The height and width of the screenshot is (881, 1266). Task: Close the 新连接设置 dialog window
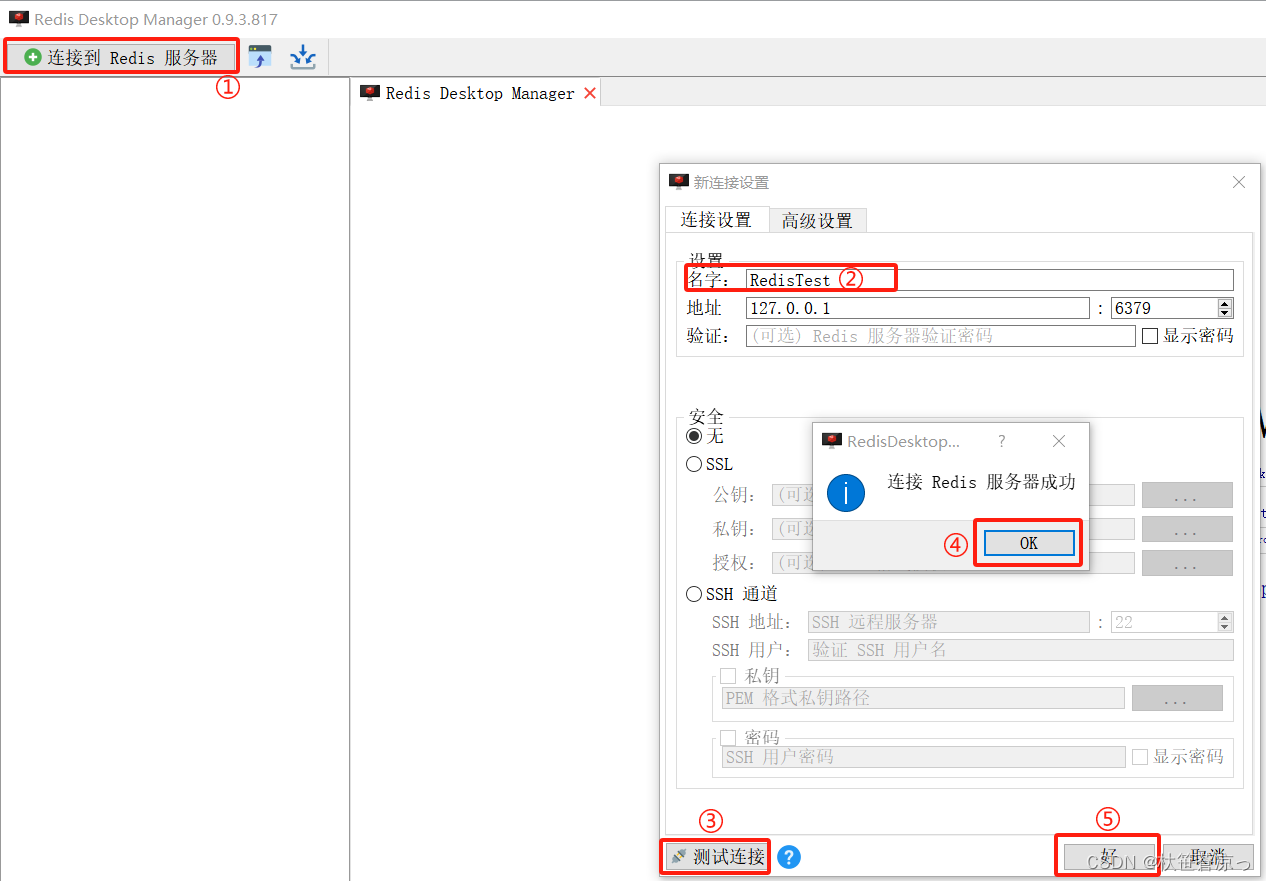1239,182
